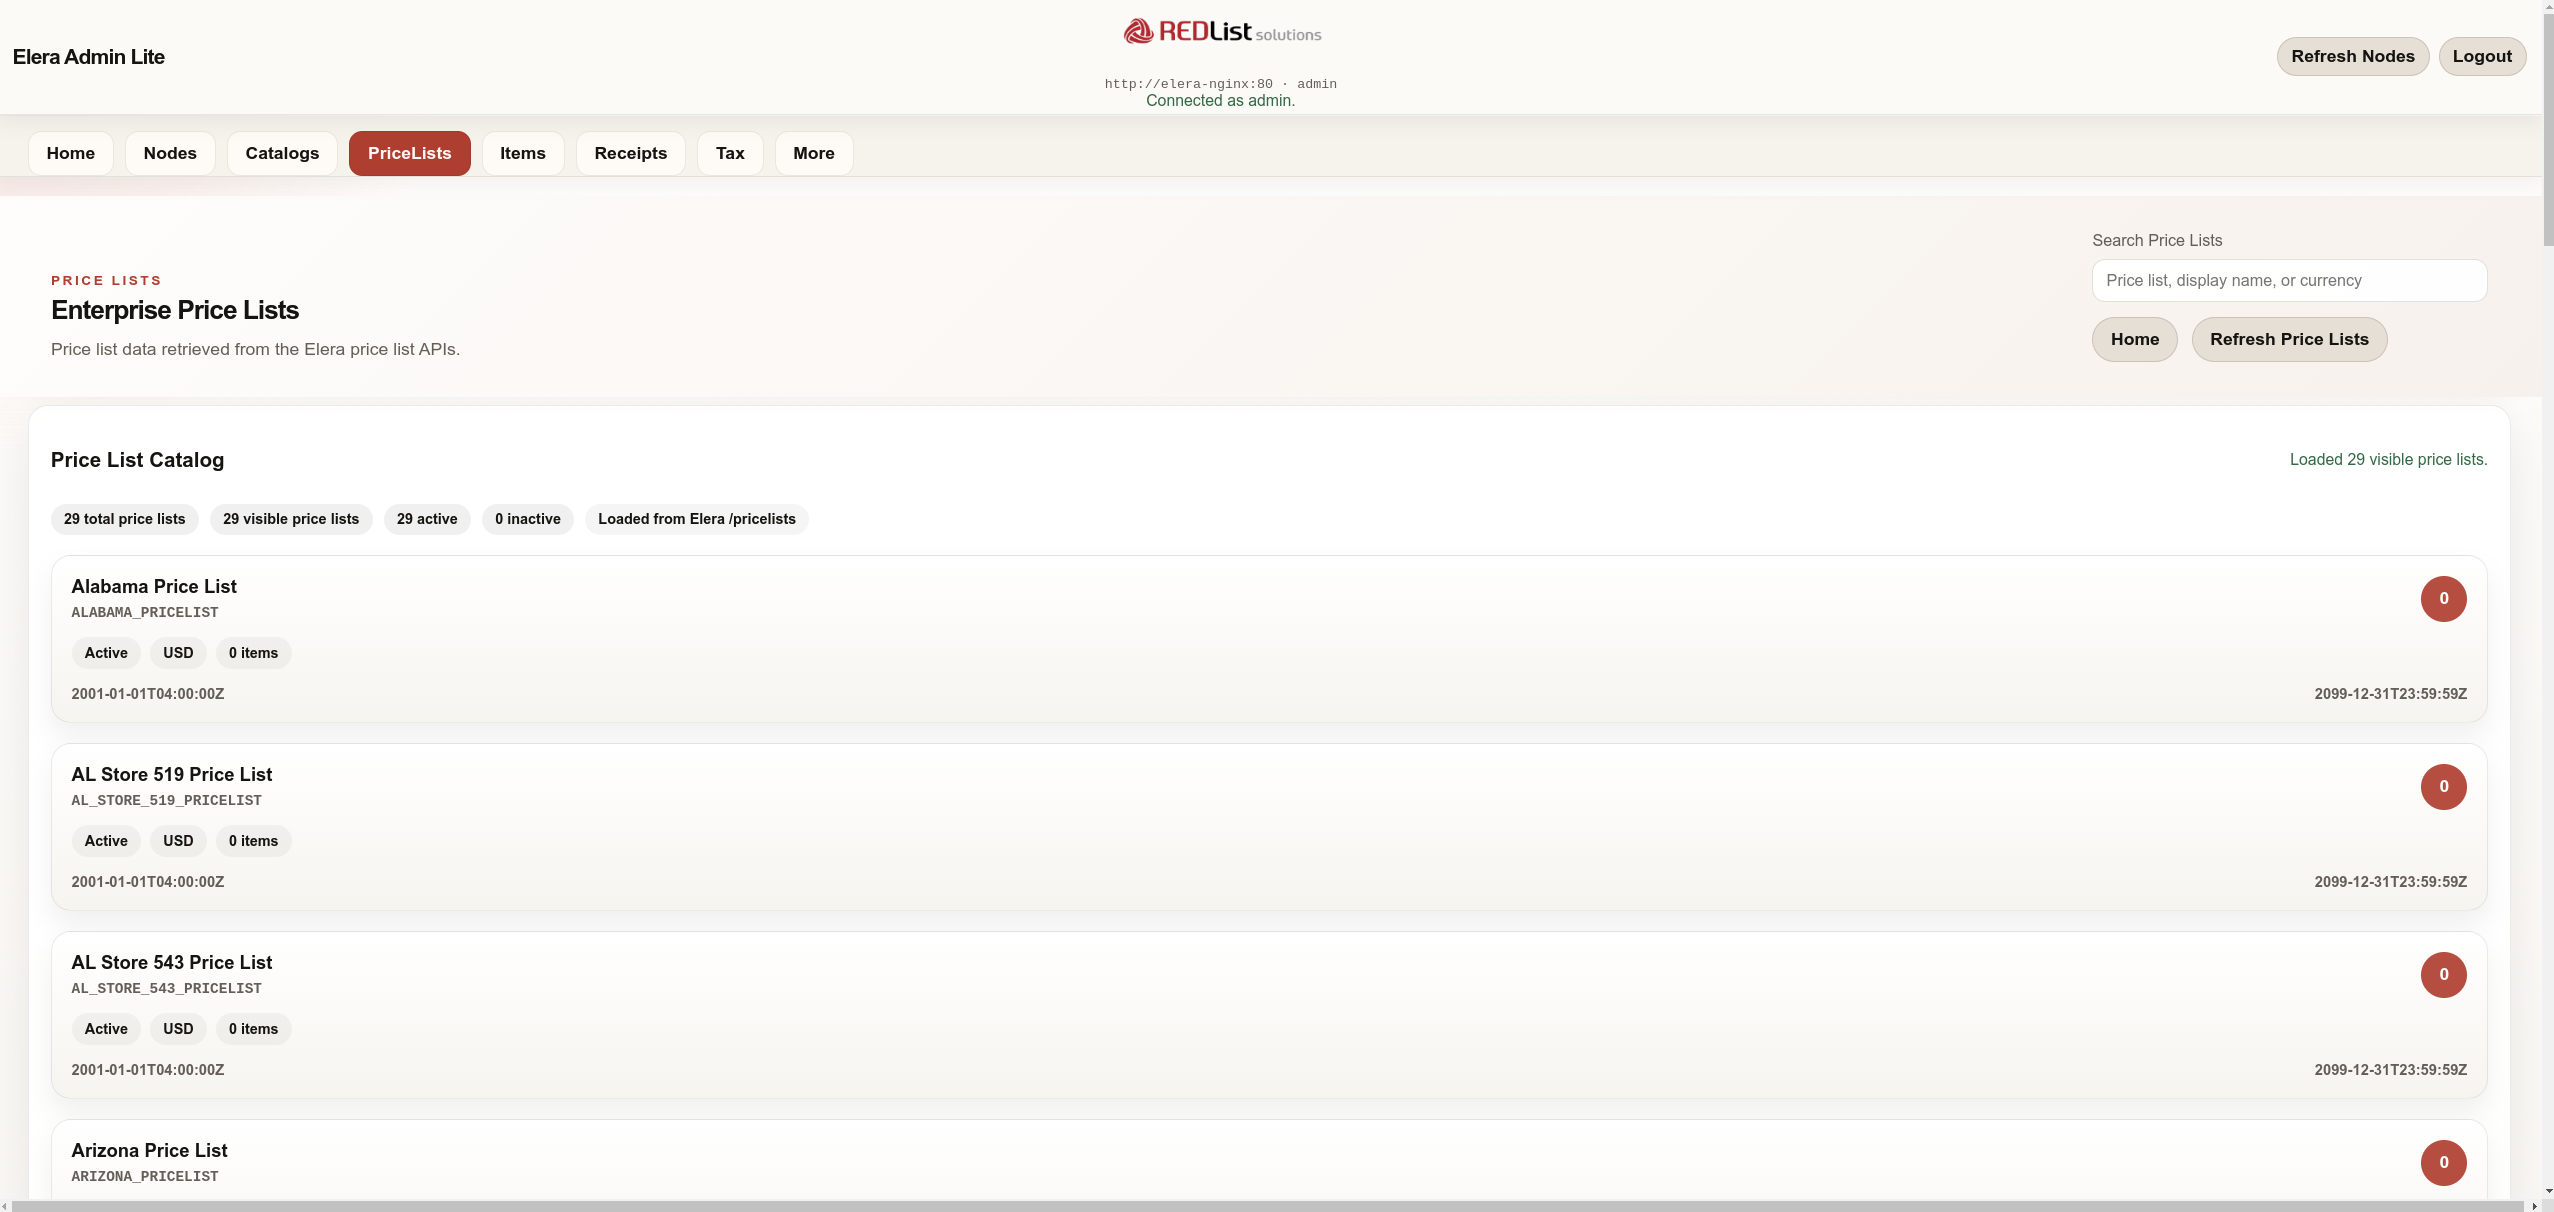Click AL Store 519 red count badge
The width and height of the screenshot is (2554, 1212).
click(2442, 787)
